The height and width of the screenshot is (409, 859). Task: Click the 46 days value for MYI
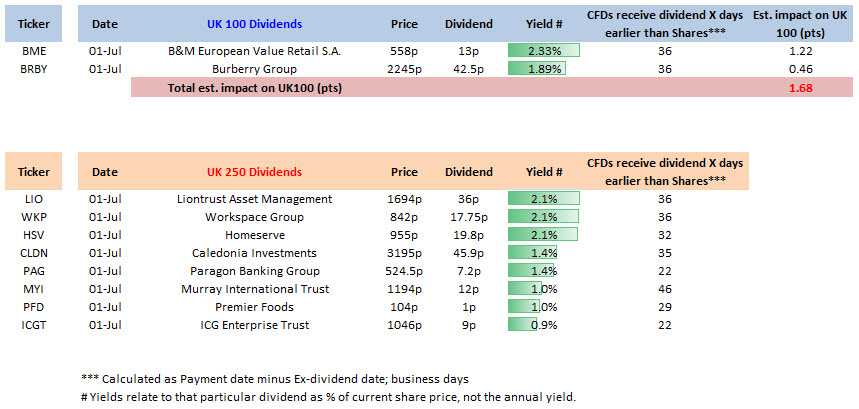pos(665,289)
